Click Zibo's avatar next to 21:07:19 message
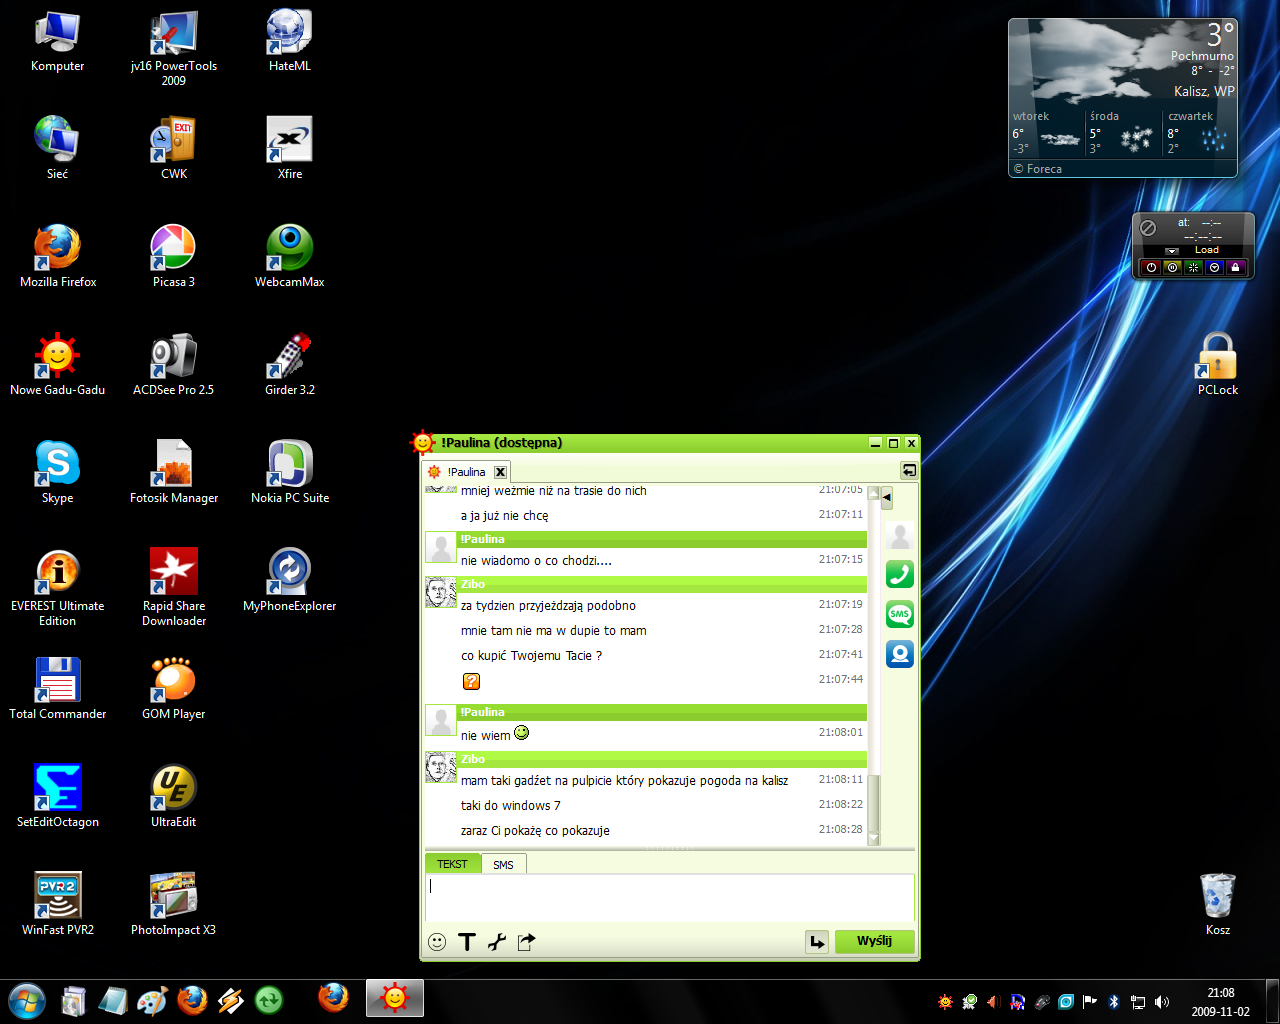This screenshot has width=1280, height=1024. pos(441,593)
